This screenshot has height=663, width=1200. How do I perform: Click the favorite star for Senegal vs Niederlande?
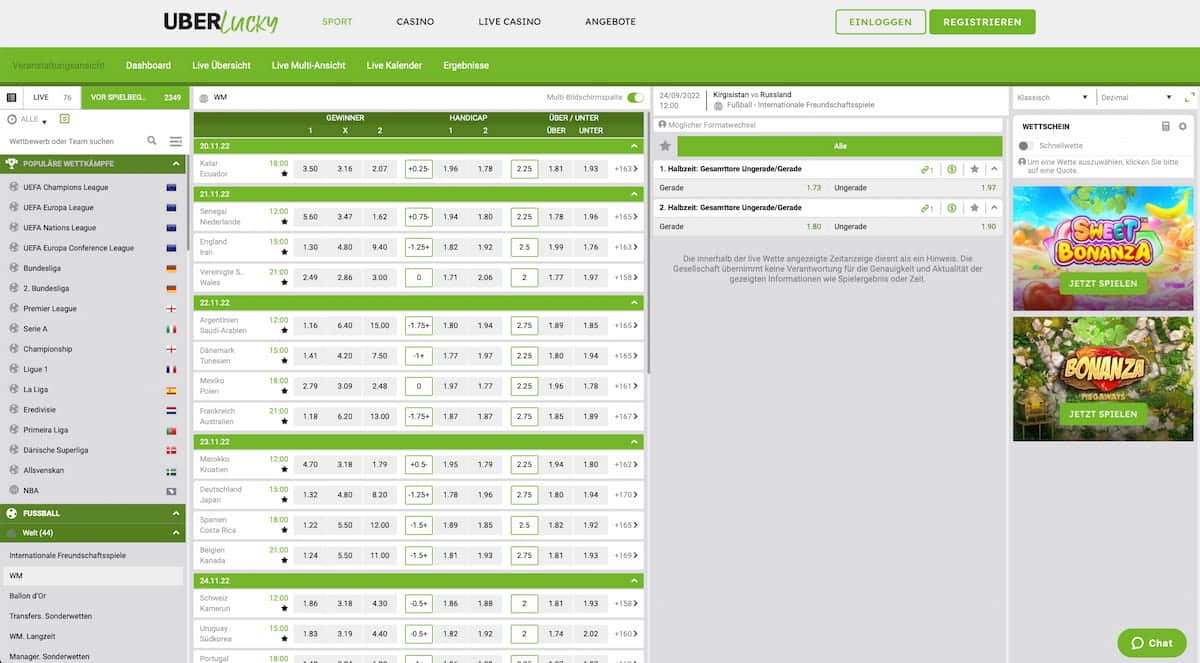284,222
